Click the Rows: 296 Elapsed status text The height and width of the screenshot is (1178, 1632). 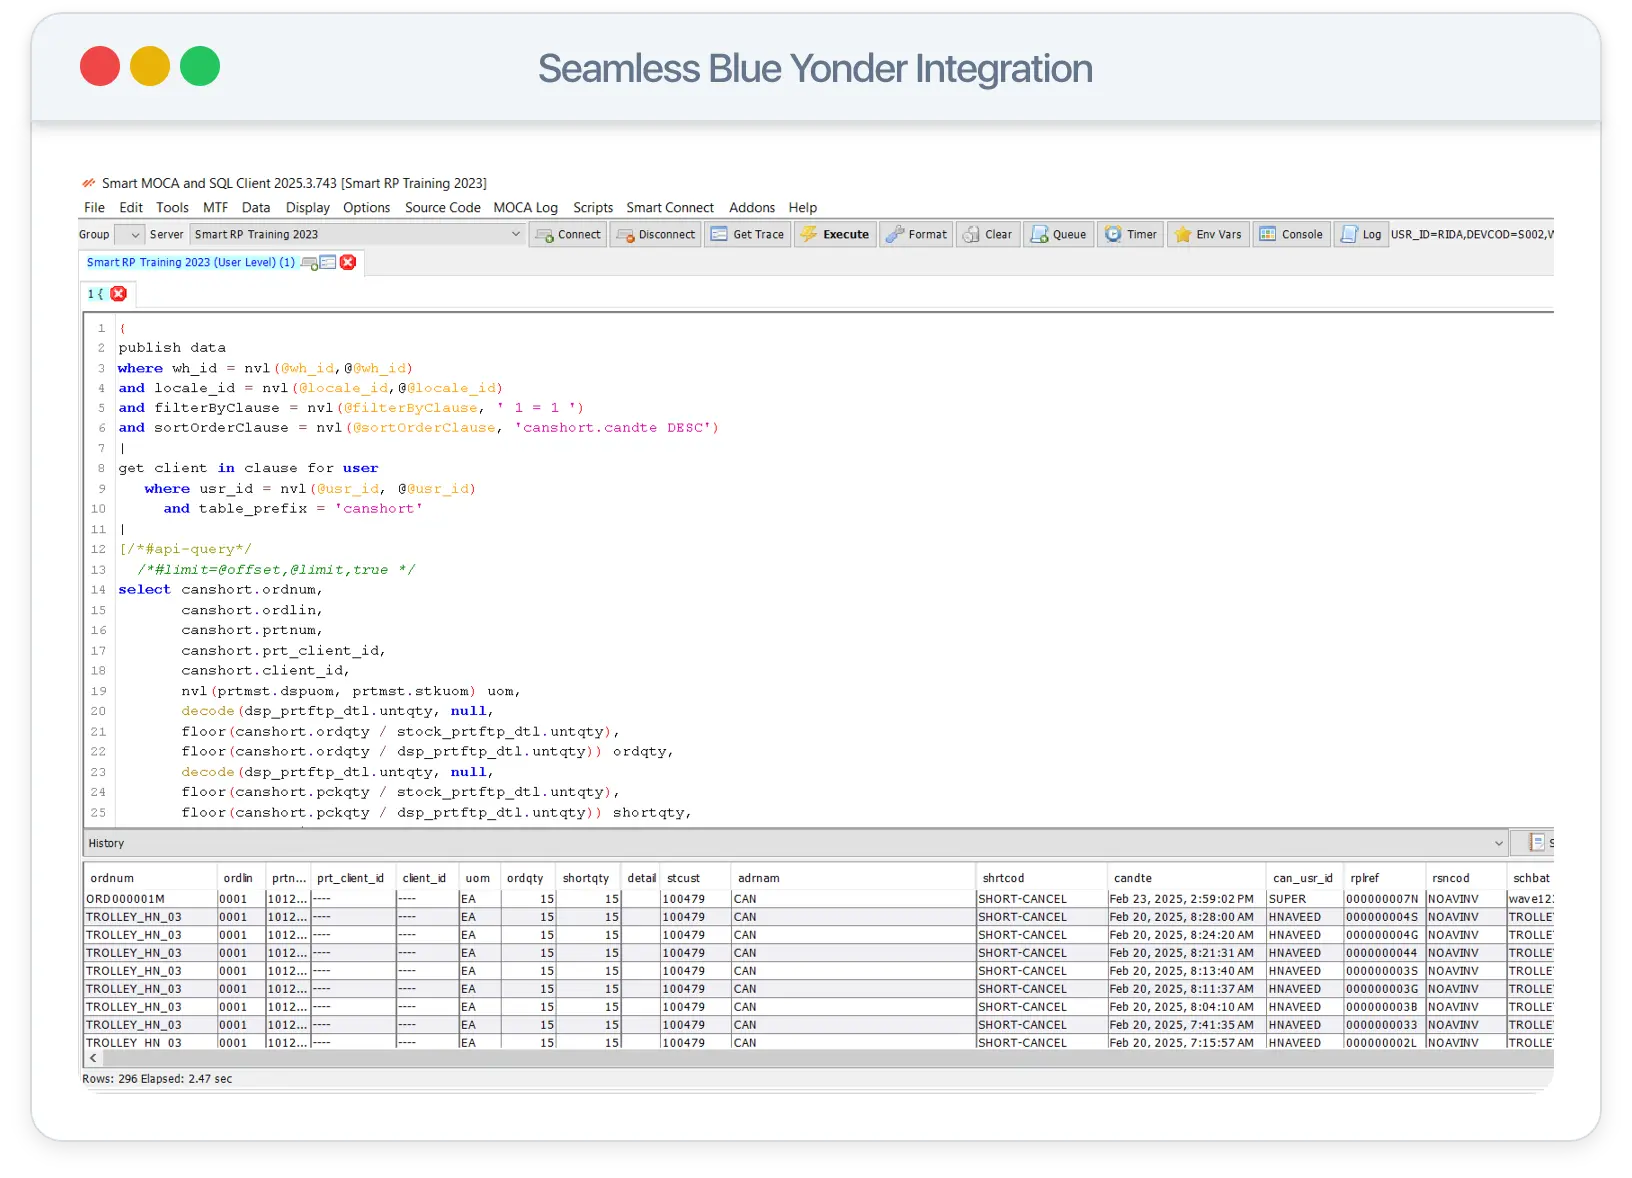click(x=157, y=1079)
